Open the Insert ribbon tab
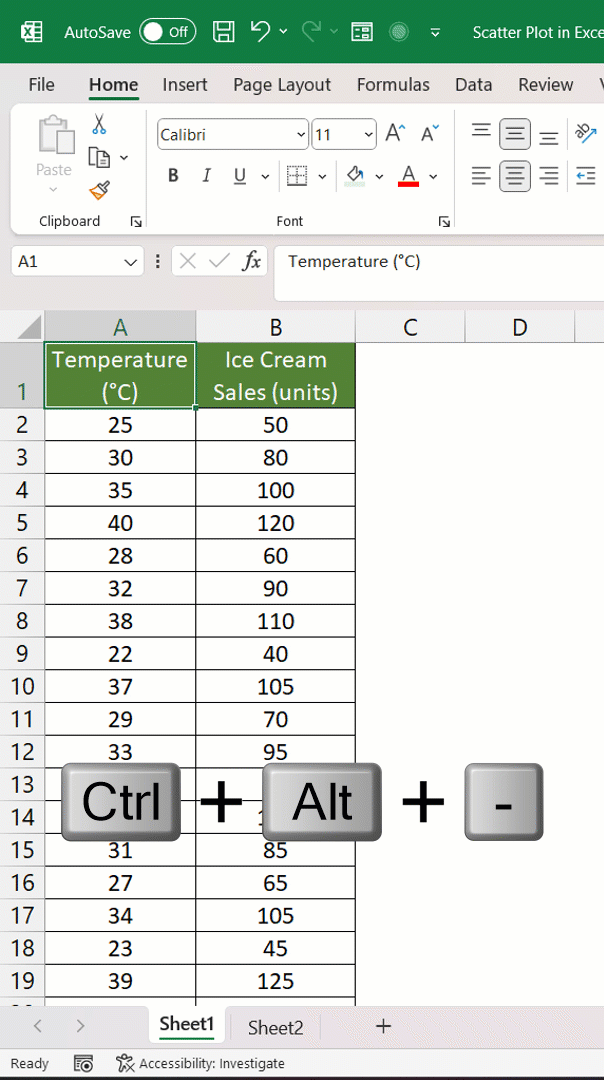The image size is (604, 1080). [185, 85]
